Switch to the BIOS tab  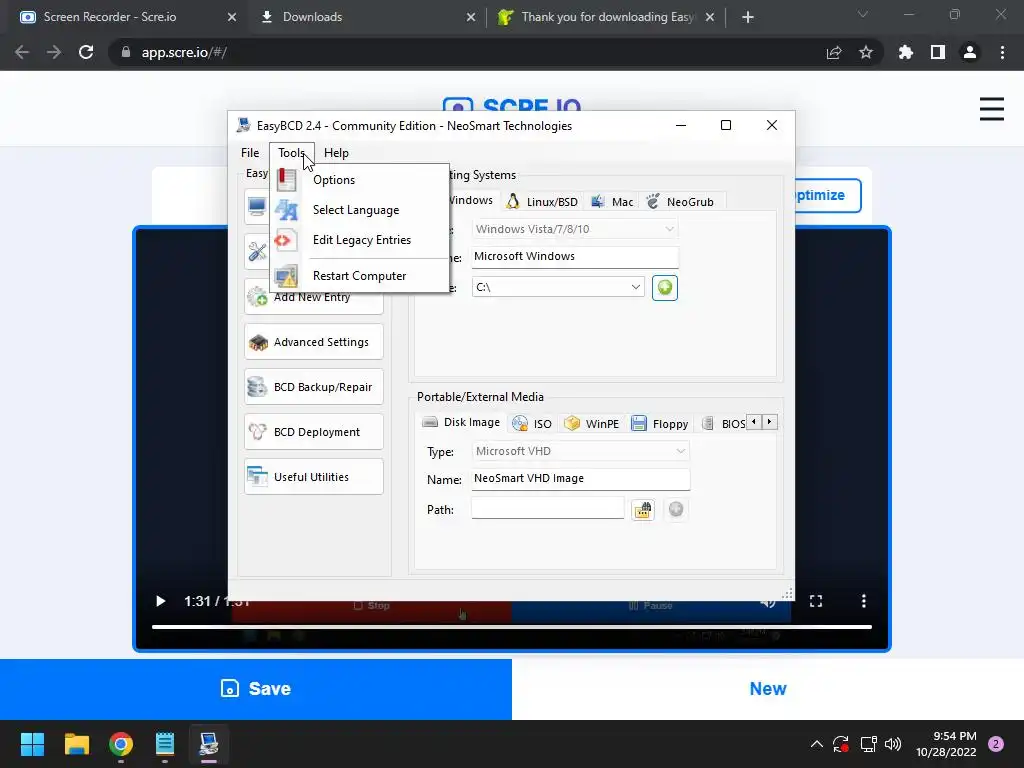[725, 423]
